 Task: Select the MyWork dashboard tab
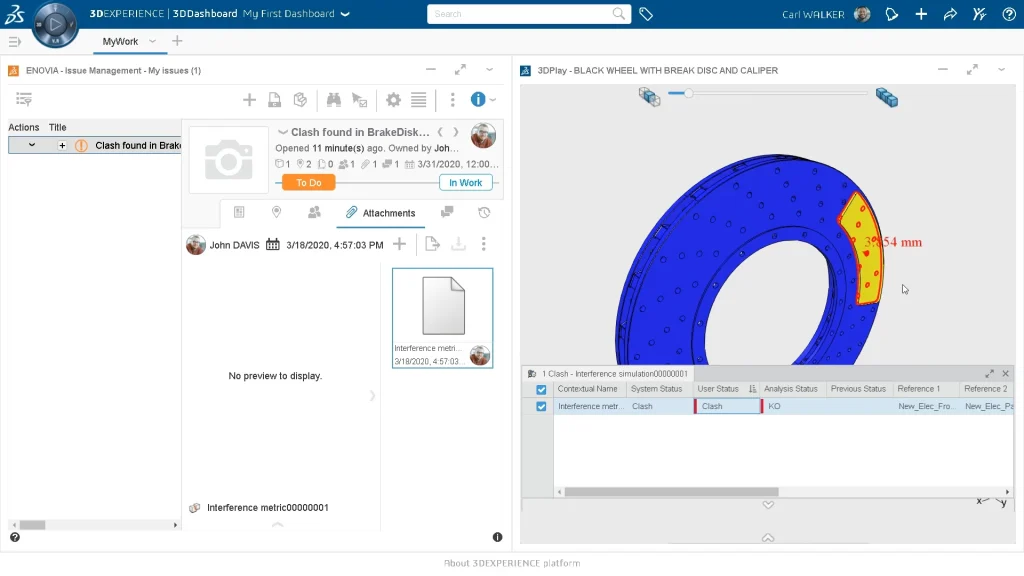point(121,41)
